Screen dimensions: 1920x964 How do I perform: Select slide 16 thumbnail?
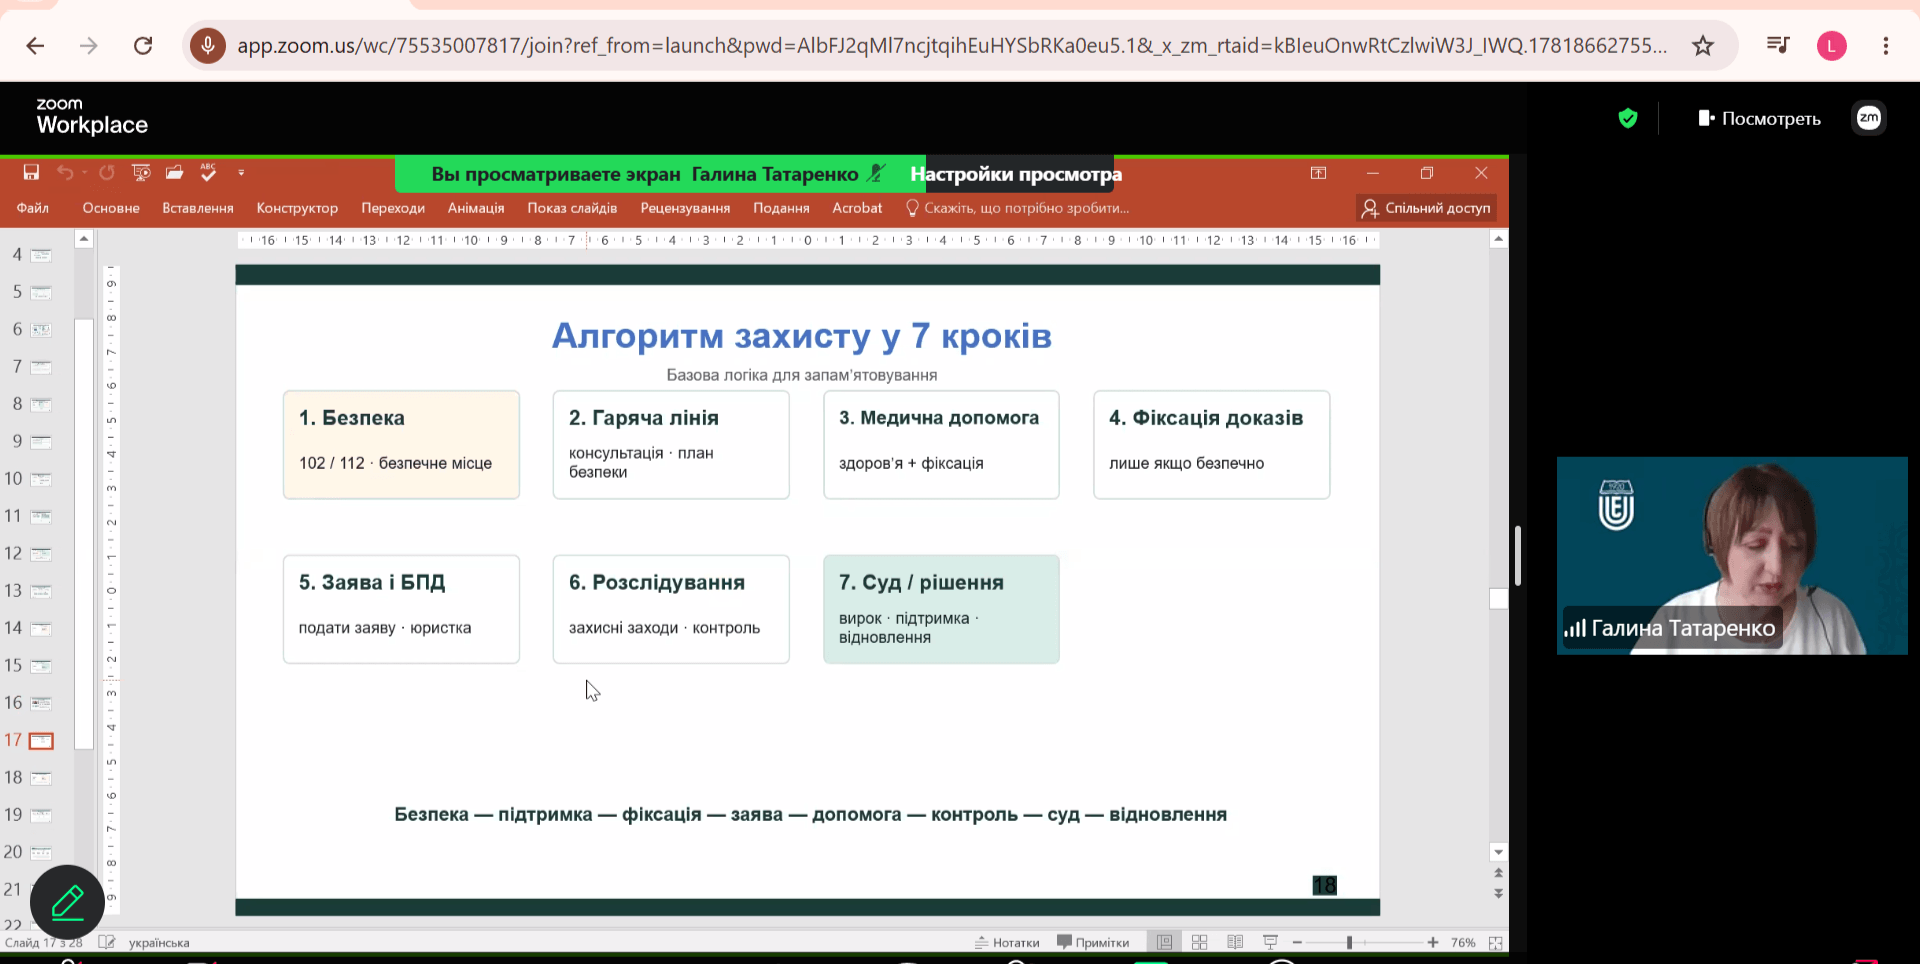coord(41,703)
